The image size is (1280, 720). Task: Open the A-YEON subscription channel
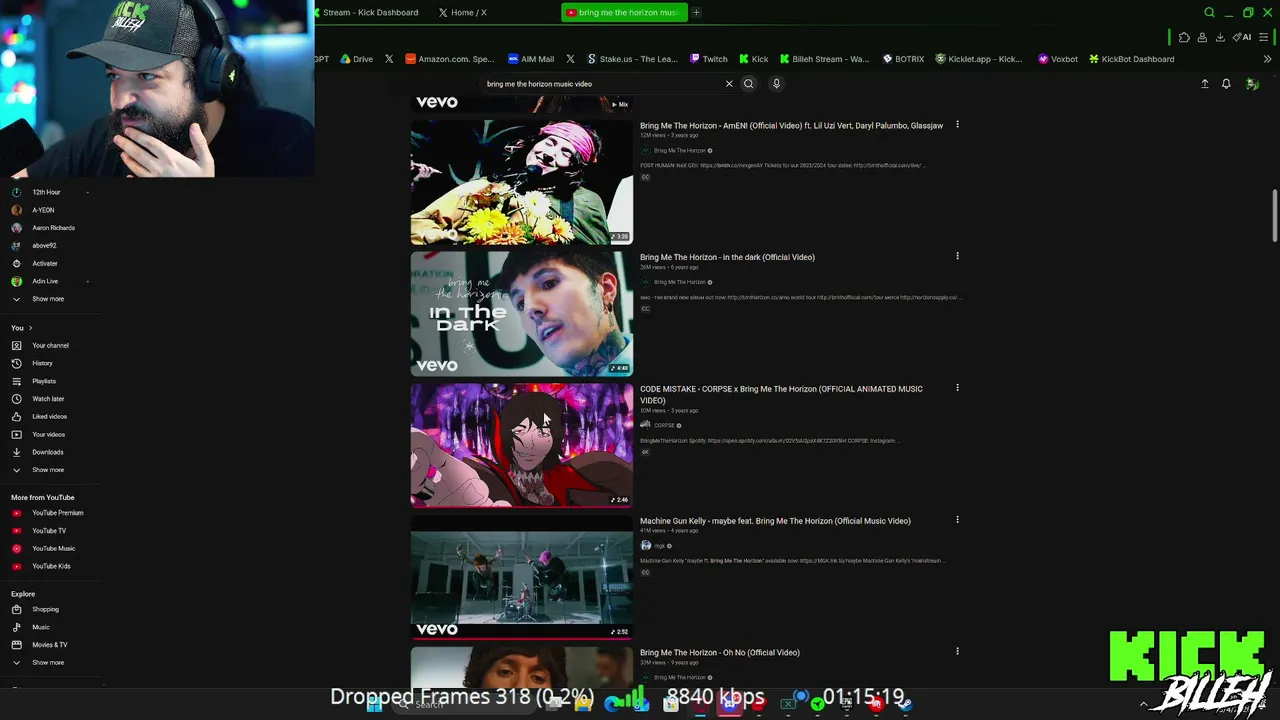[x=43, y=210]
